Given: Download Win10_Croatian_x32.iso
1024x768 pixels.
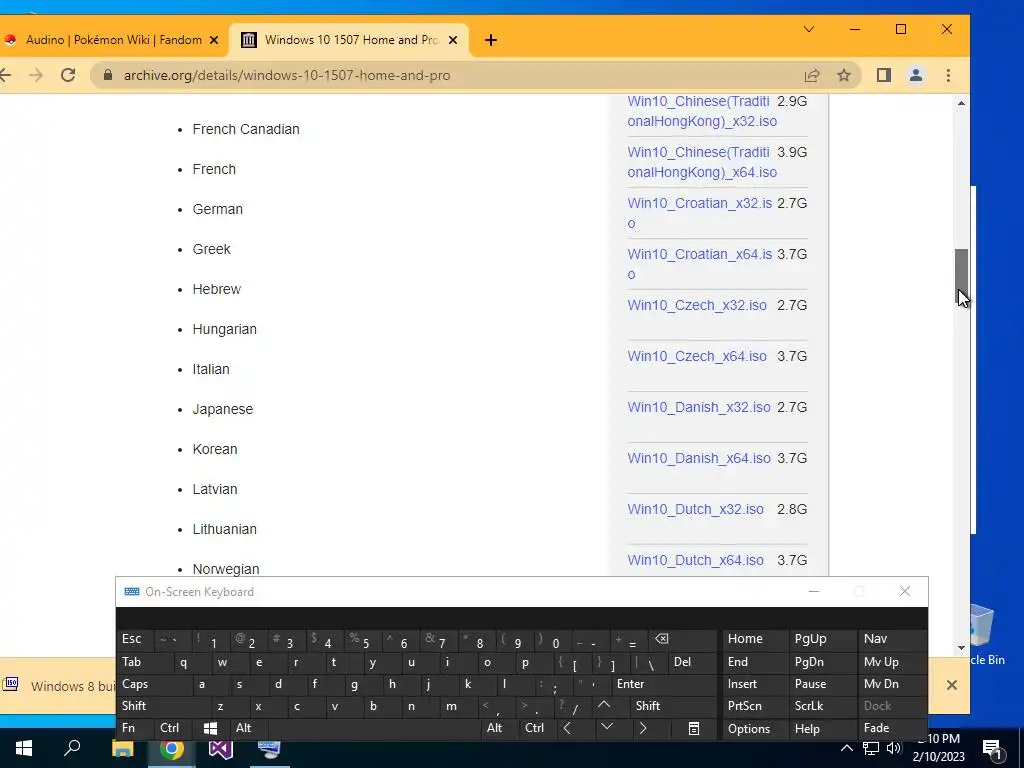Looking at the screenshot, I should coord(699,213).
